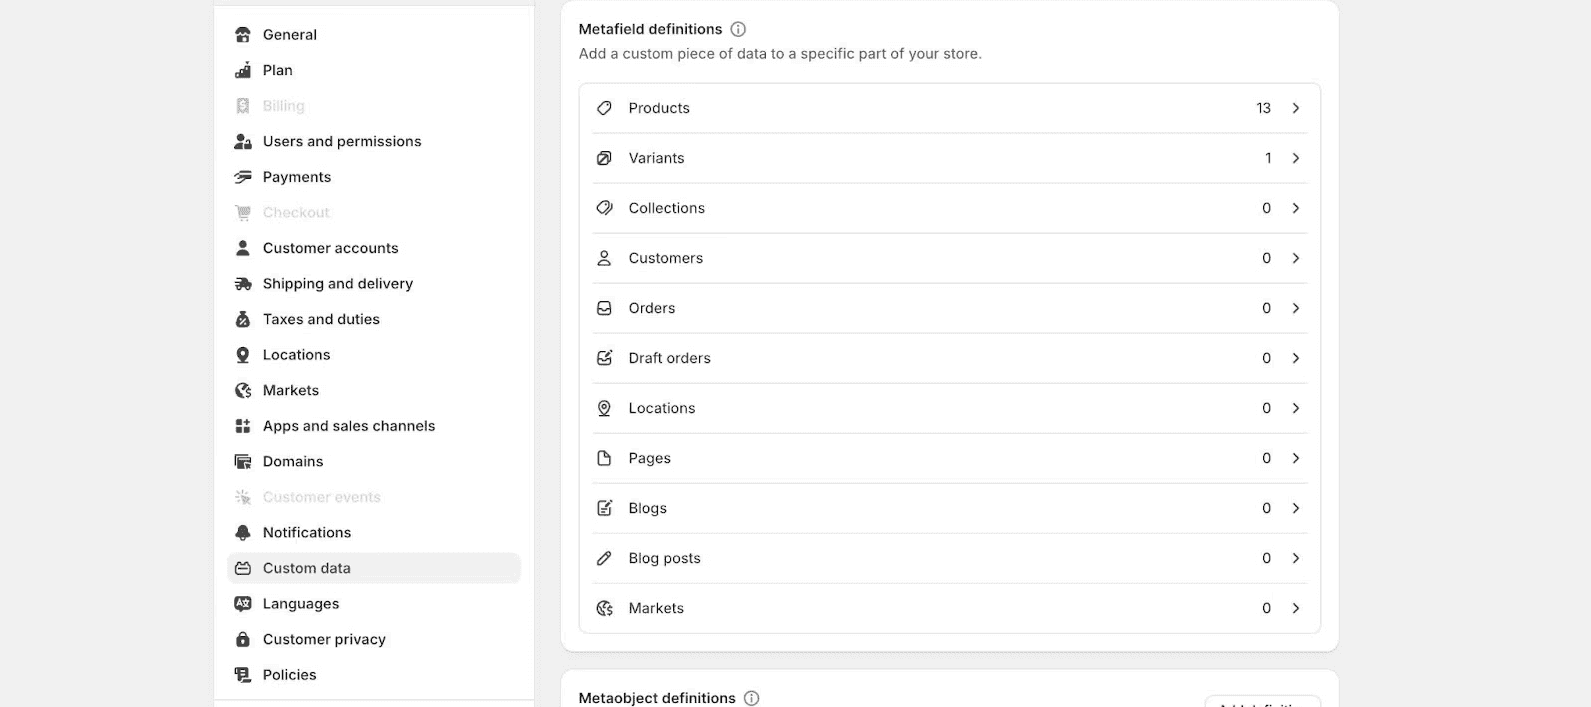Click the Taxes and duties bag icon

(x=243, y=319)
